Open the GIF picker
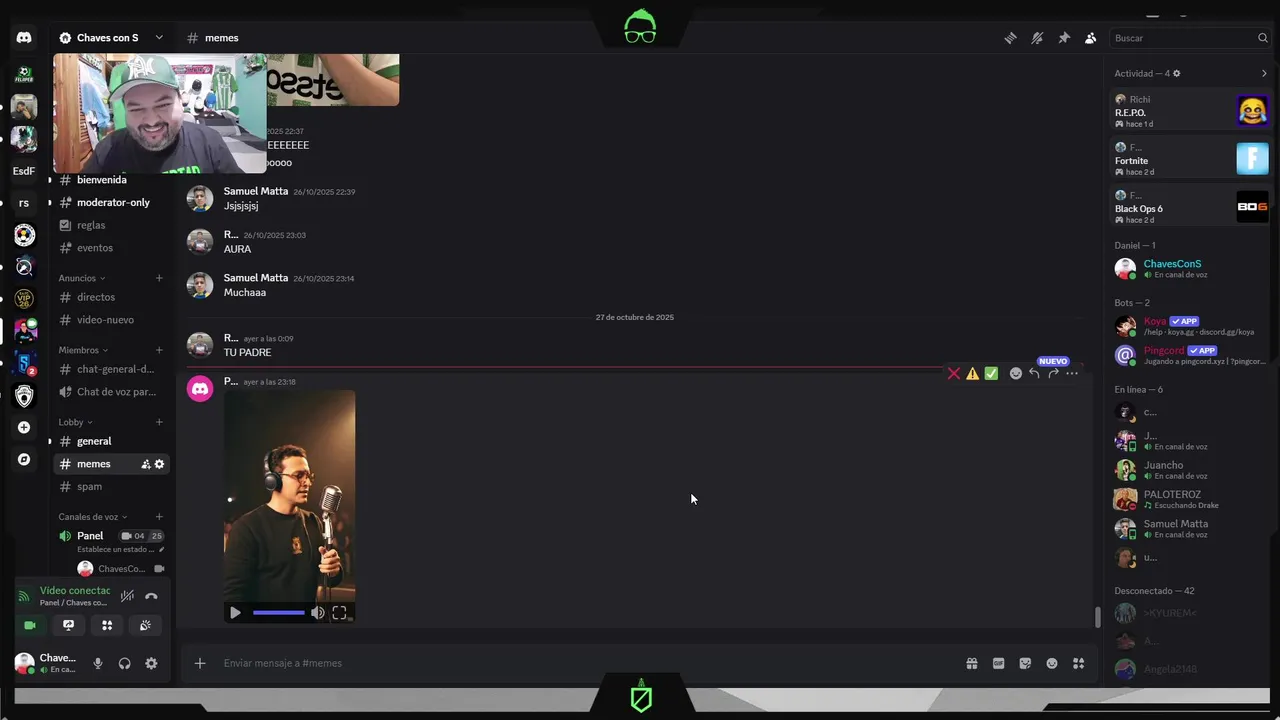The width and height of the screenshot is (1280, 720). pyautogui.click(x=998, y=663)
